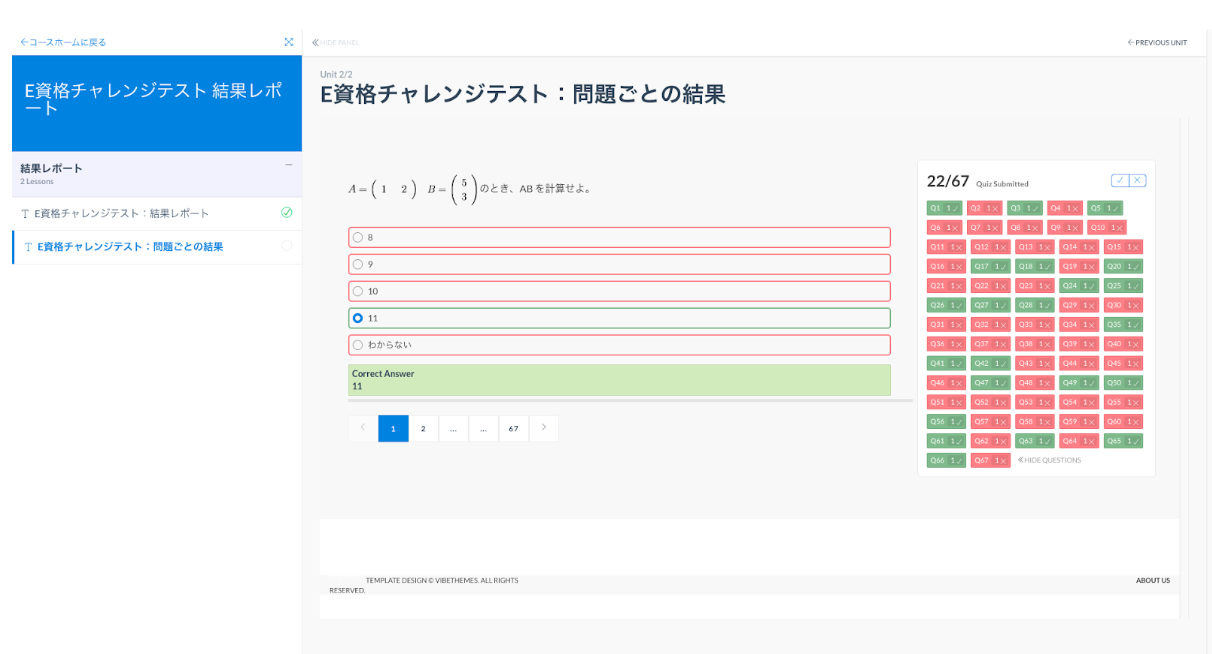Go to next question with right chevron
The width and height of the screenshot is (1212, 654).
click(544, 428)
